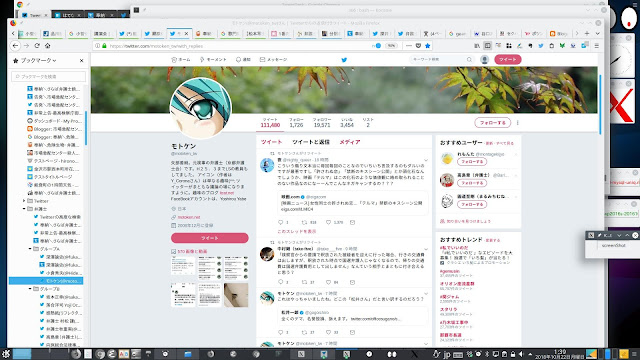Click the large pink Tweet button under the profile bio
Image resolution: width=640 pixels, height=360 pixels.
(x=210, y=238)
